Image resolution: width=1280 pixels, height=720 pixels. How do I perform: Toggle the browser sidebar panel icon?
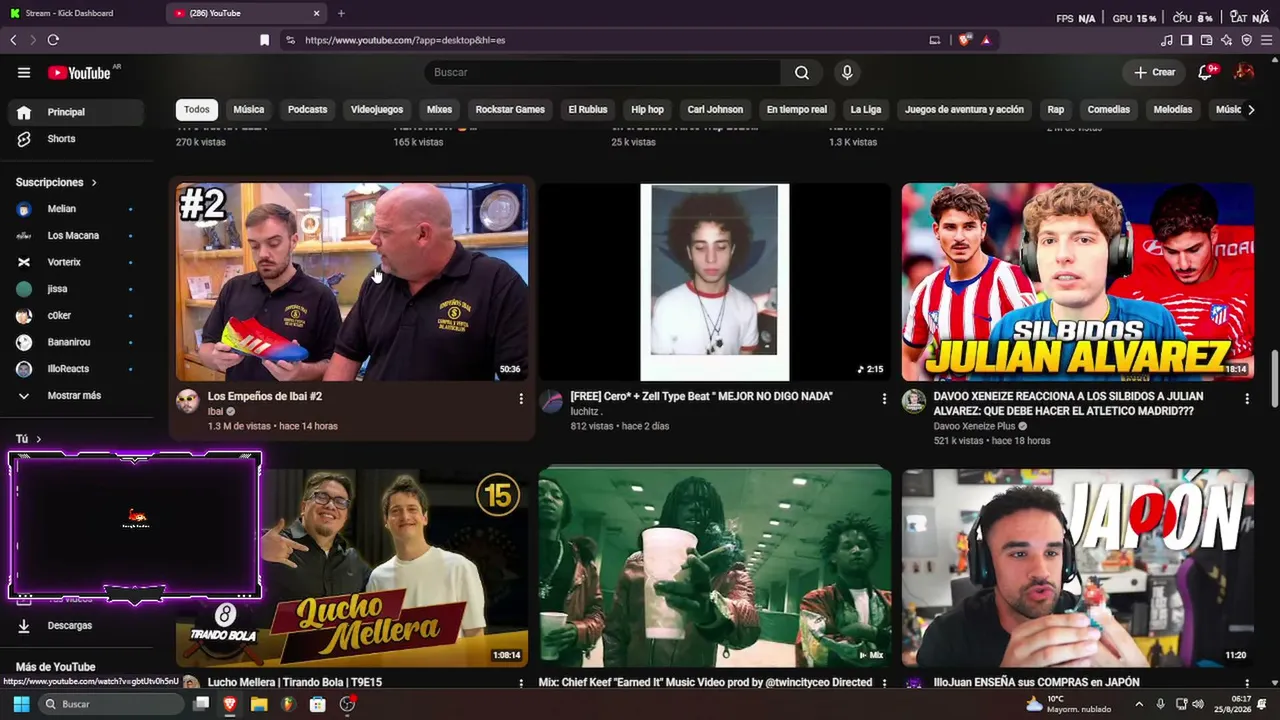pyautogui.click(x=1186, y=40)
